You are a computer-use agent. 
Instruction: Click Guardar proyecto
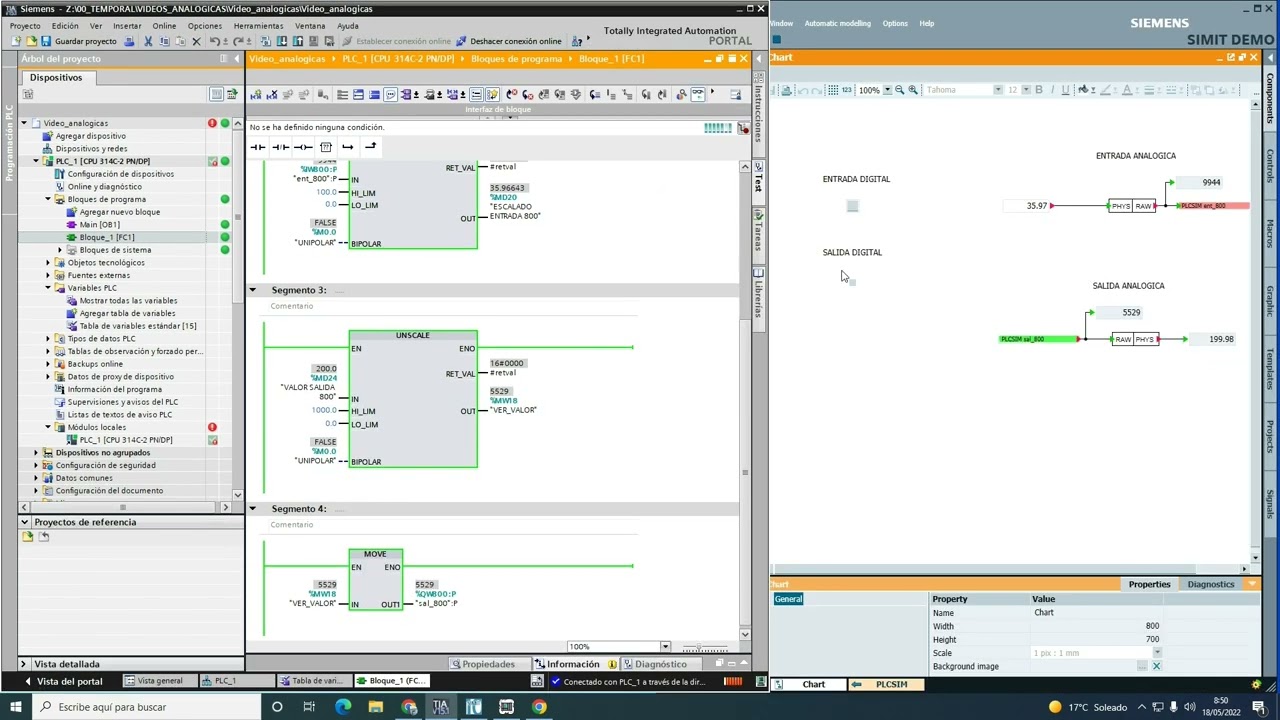(78, 41)
